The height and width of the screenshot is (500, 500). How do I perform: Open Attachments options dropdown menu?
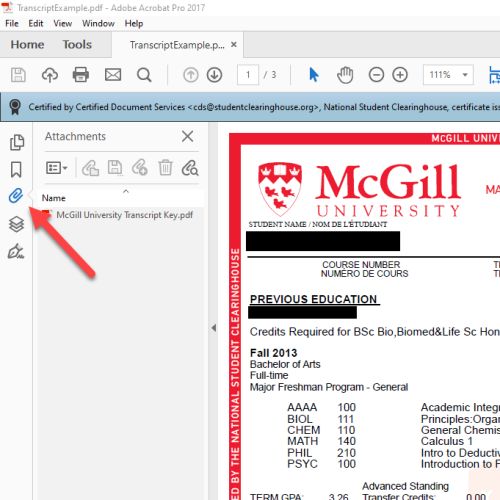(x=57, y=168)
